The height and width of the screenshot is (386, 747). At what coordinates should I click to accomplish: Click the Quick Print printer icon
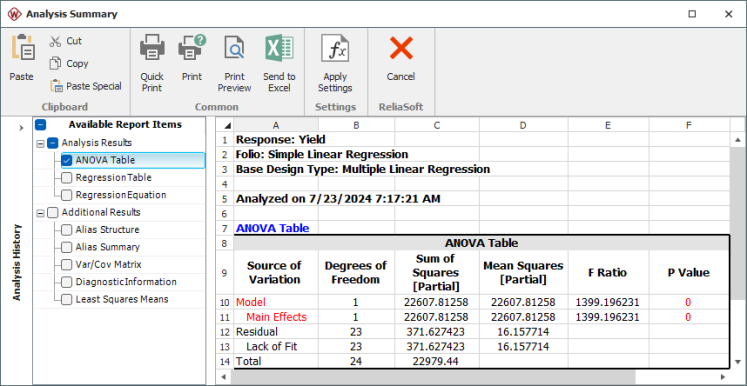152,48
